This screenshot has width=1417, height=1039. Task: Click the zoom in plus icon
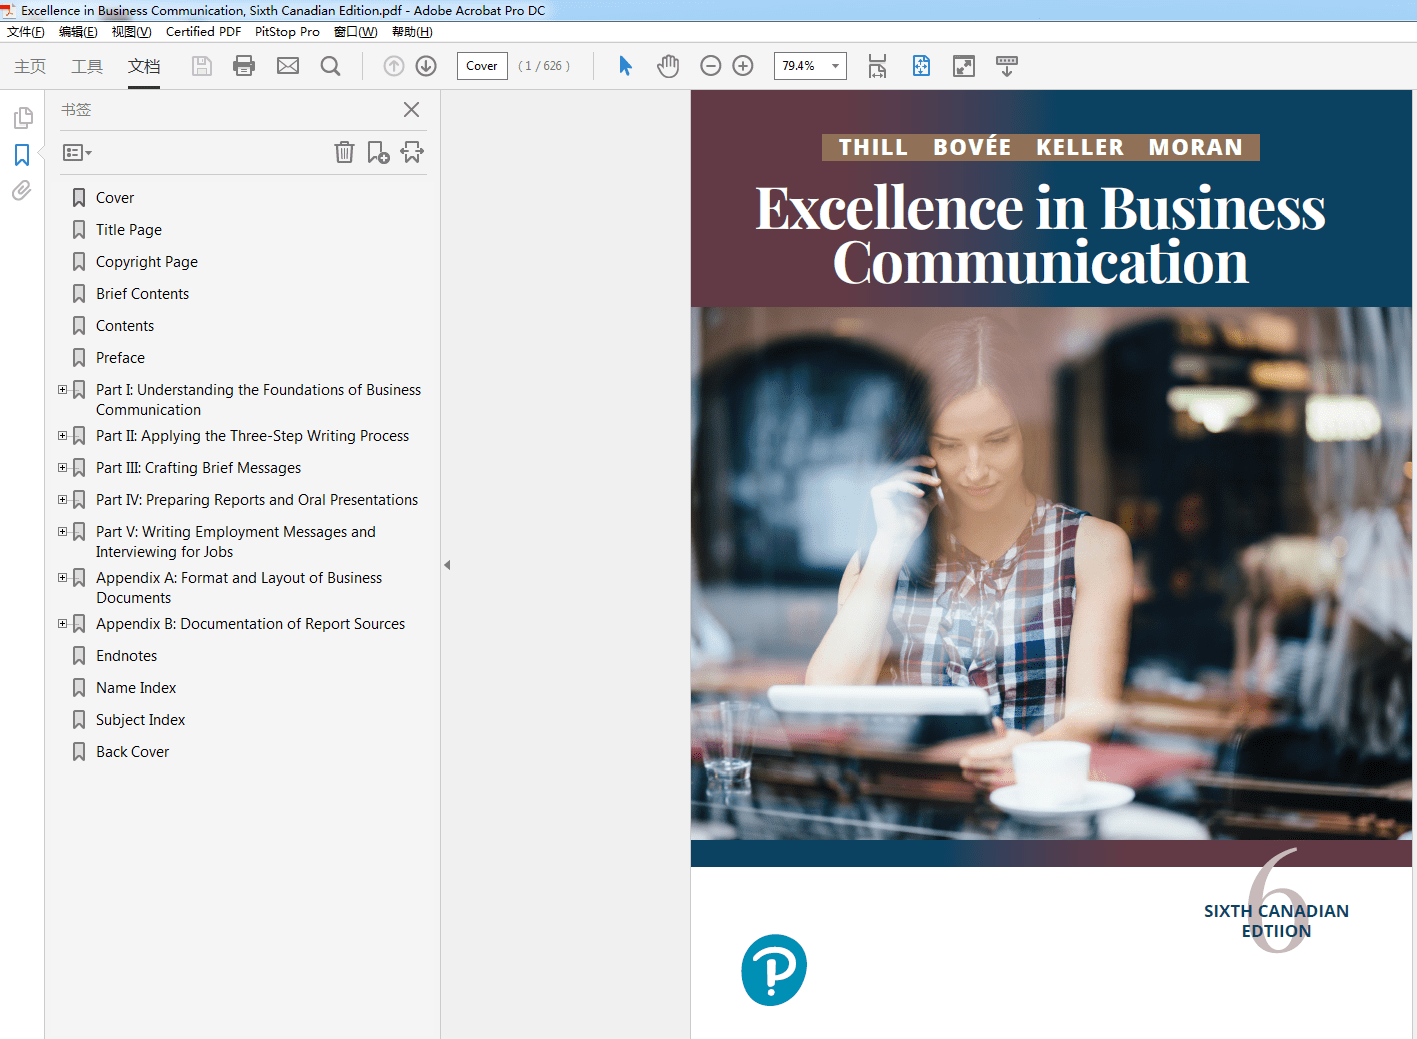(x=743, y=66)
